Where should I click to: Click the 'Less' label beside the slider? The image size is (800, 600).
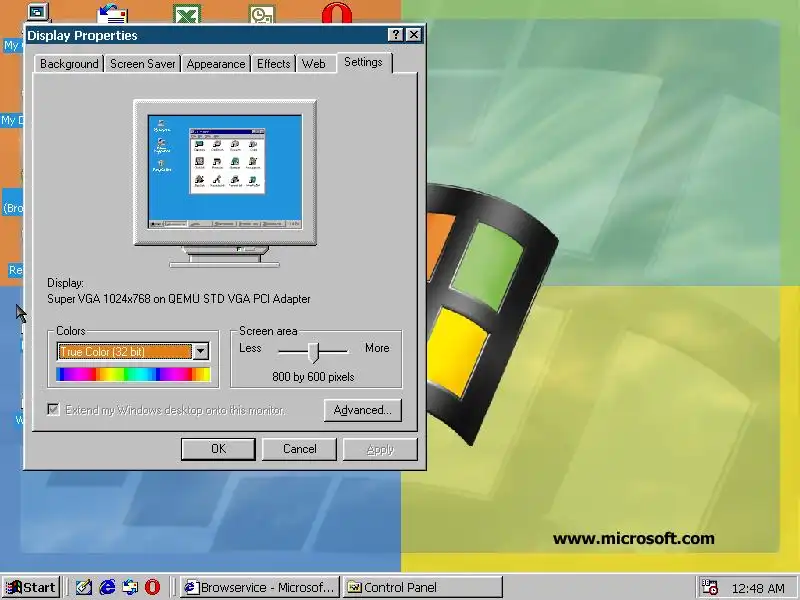click(250, 348)
